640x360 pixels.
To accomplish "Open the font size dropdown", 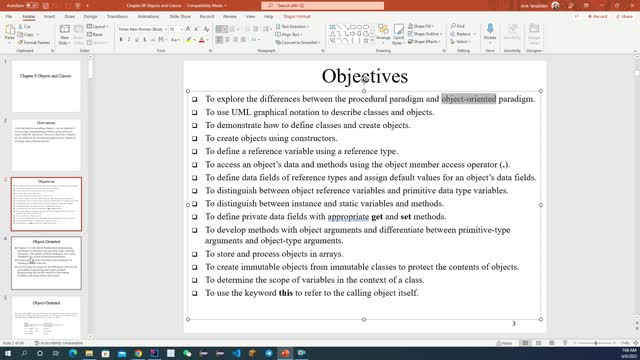I will click(176, 29).
